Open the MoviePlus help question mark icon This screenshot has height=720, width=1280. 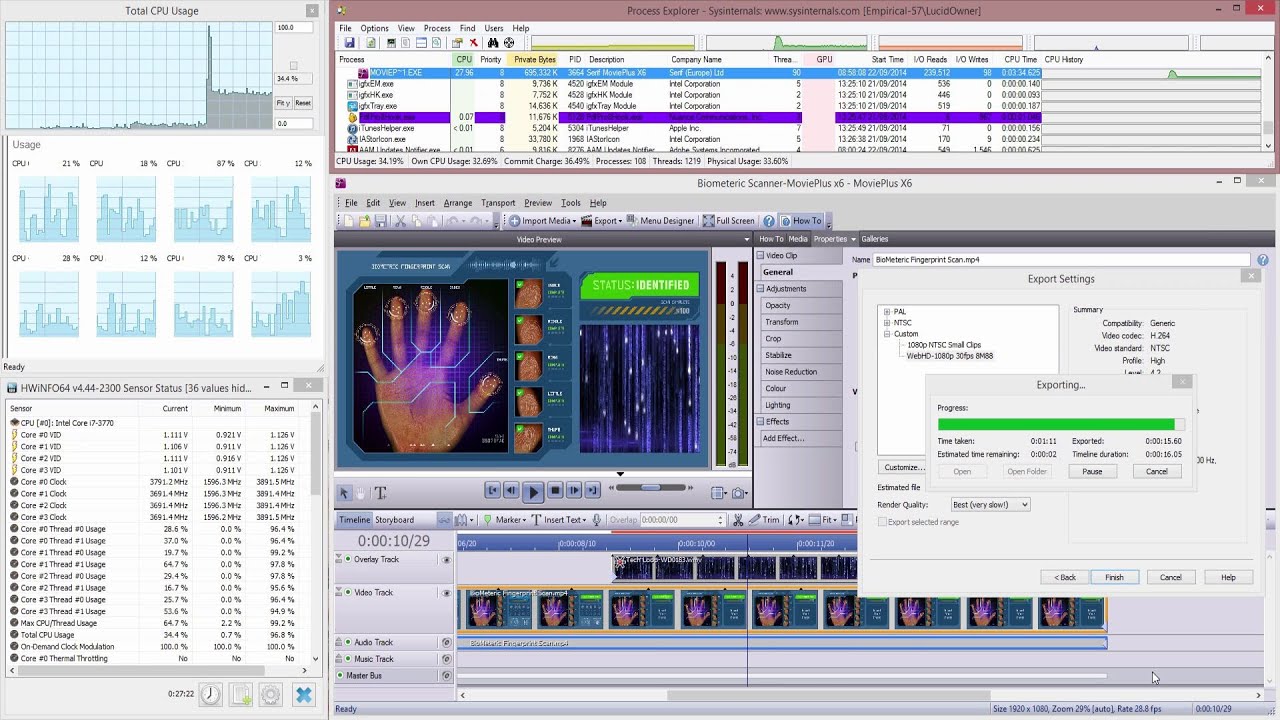769,221
